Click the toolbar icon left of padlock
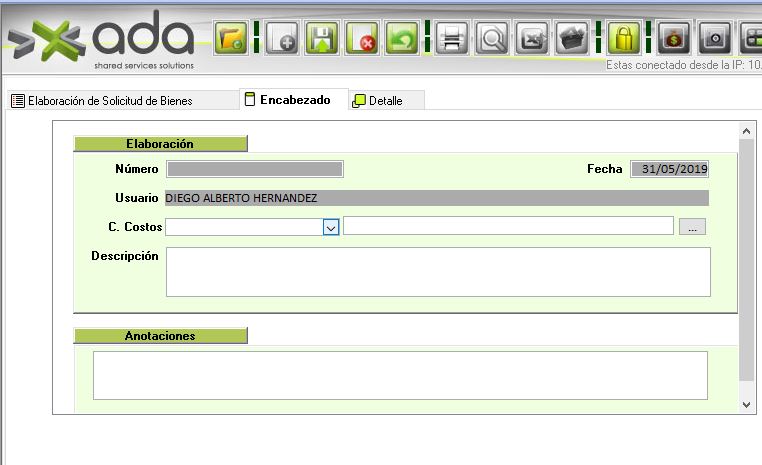Viewport: 762px width, 465px height. coord(572,40)
